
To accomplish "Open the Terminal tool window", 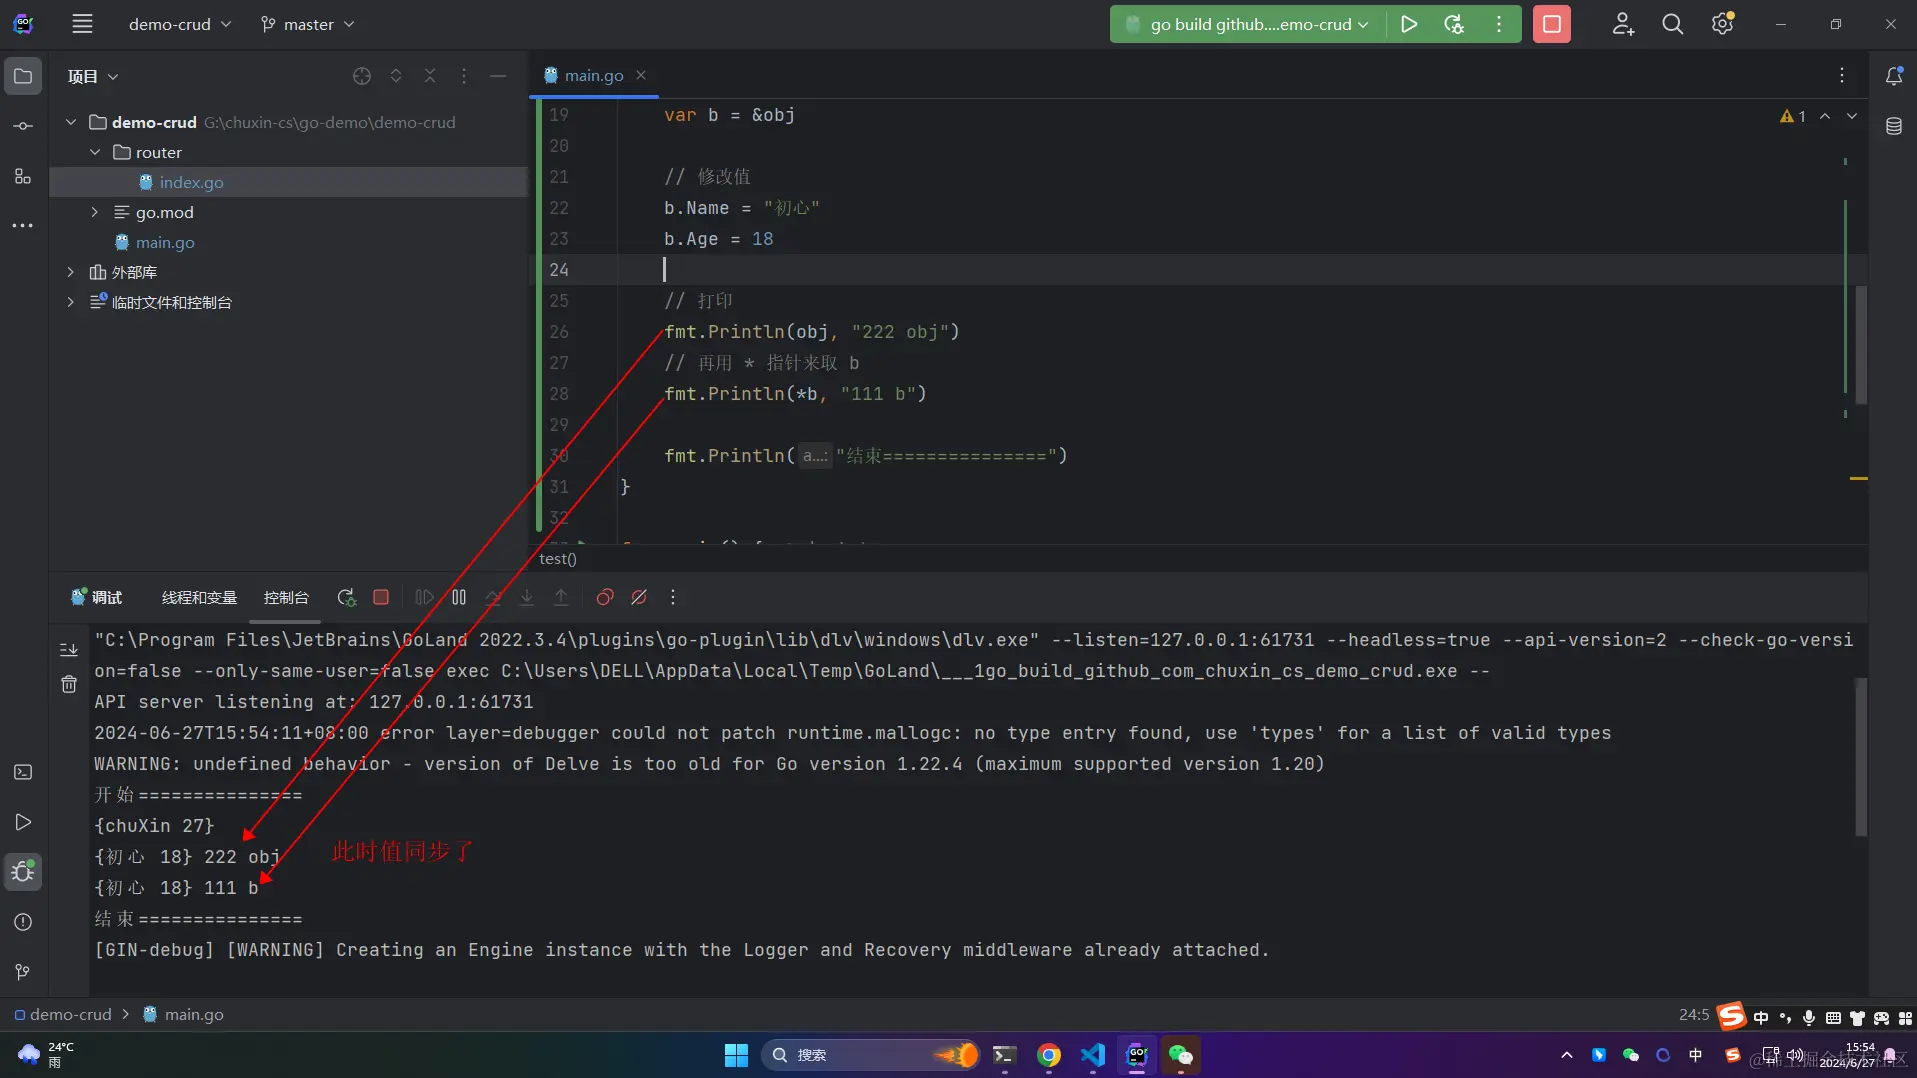I will [x=23, y=772].
